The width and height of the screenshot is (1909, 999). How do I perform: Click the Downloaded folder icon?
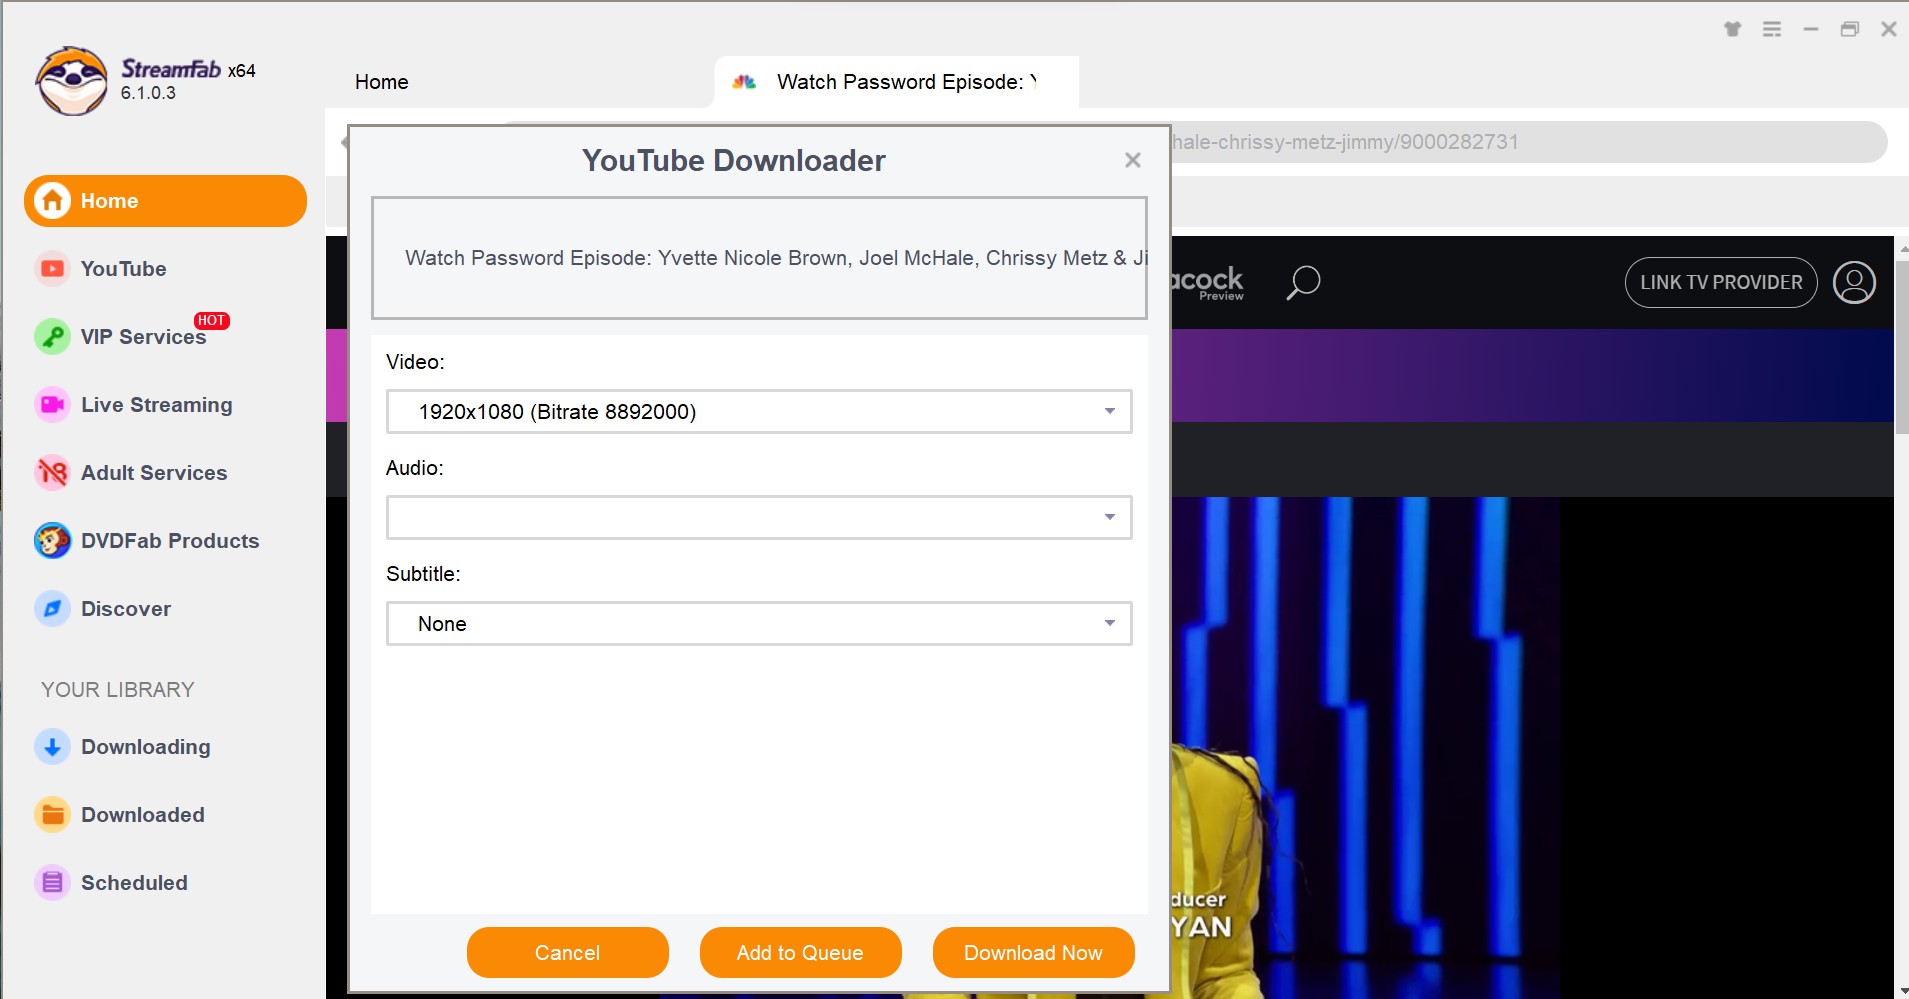tap(52, 815)
